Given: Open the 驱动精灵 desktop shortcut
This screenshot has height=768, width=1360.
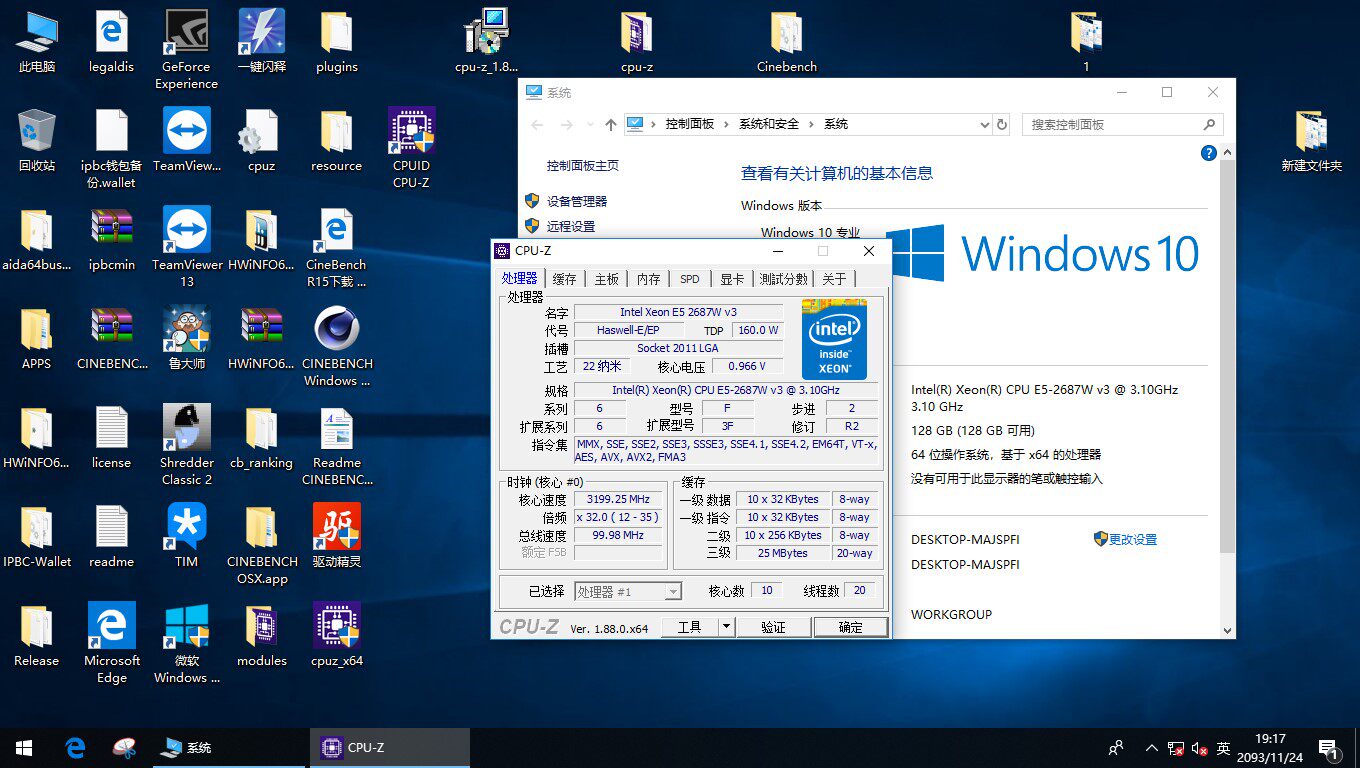Looking at the screenshot, I should point(337,537).
